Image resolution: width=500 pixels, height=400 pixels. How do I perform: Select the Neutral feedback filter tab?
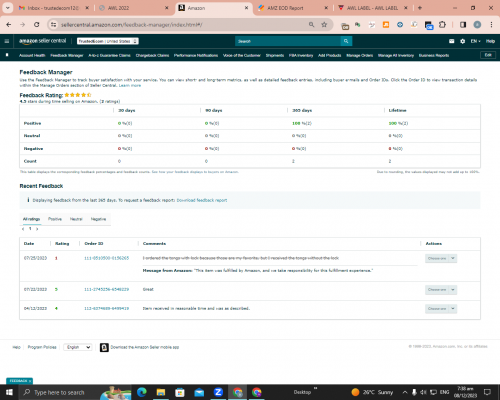pos(76,219)
